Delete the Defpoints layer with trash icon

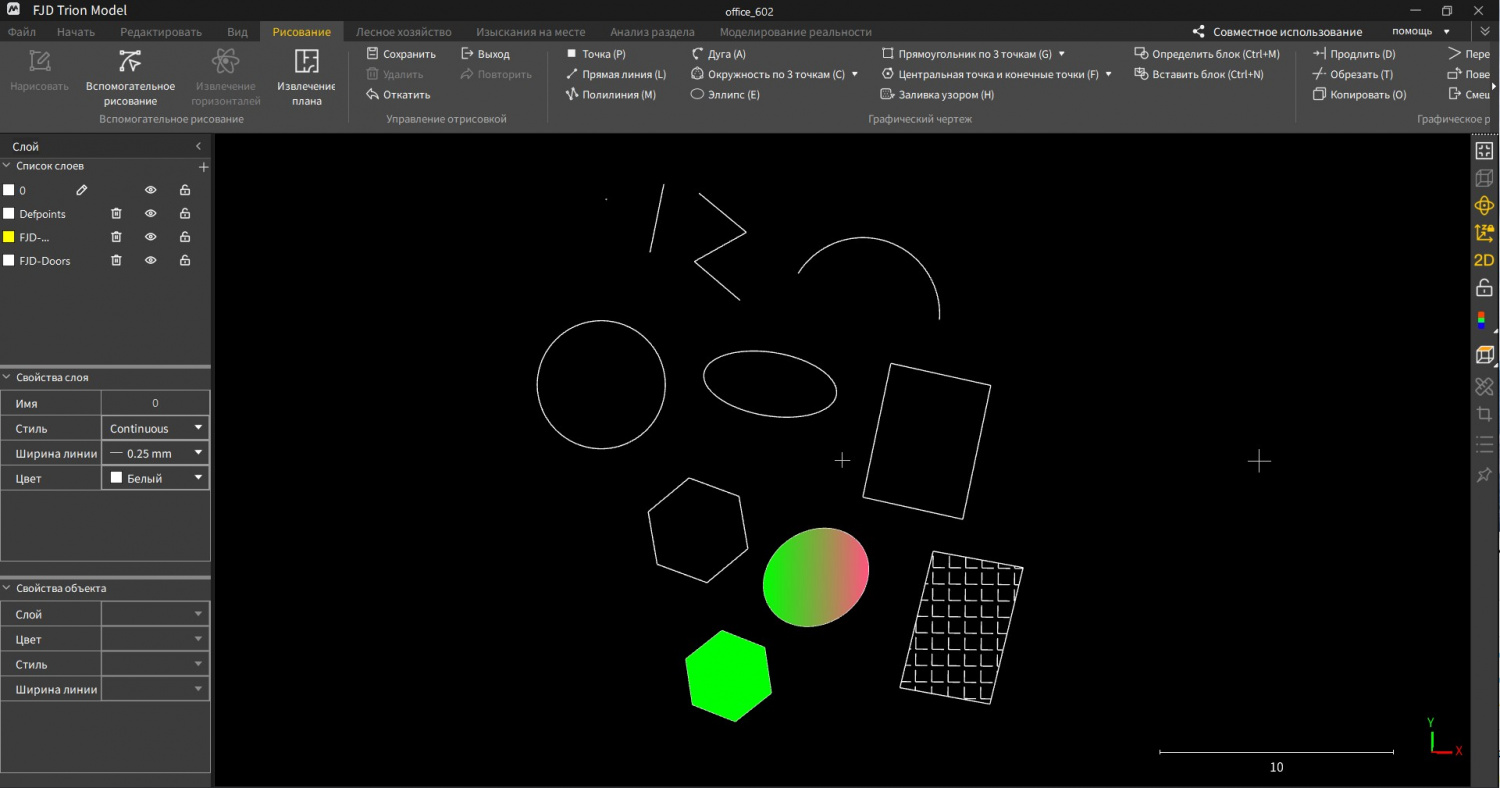tap(116, 214)
